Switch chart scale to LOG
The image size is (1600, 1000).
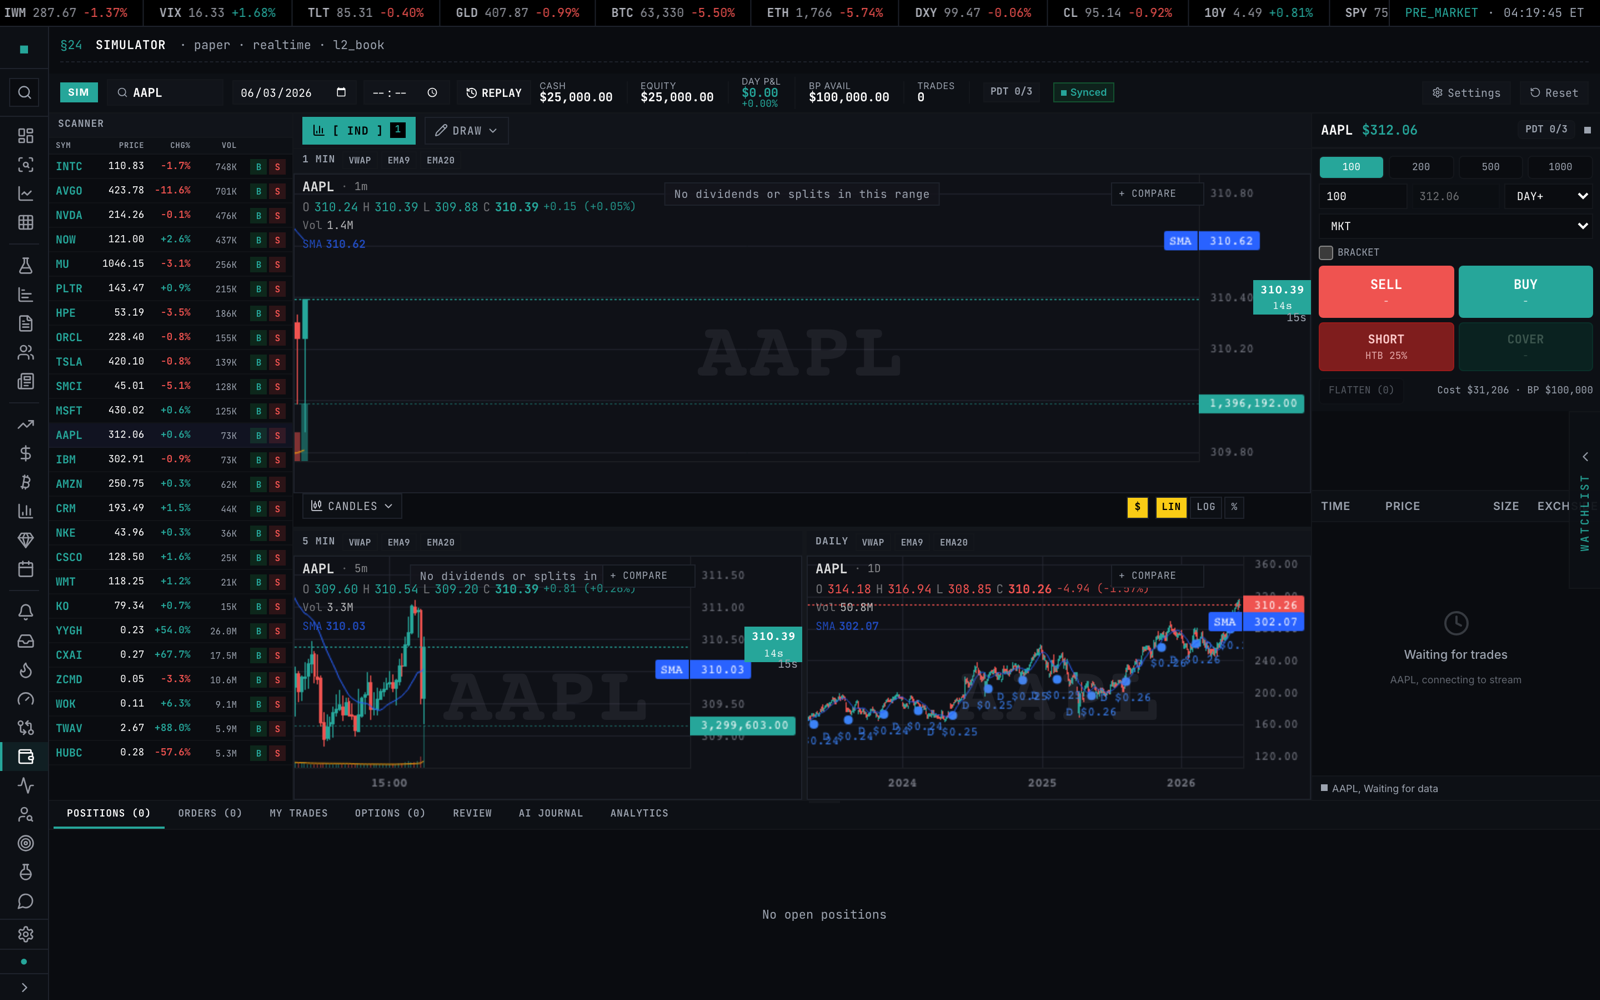[x=1206, y=507]
